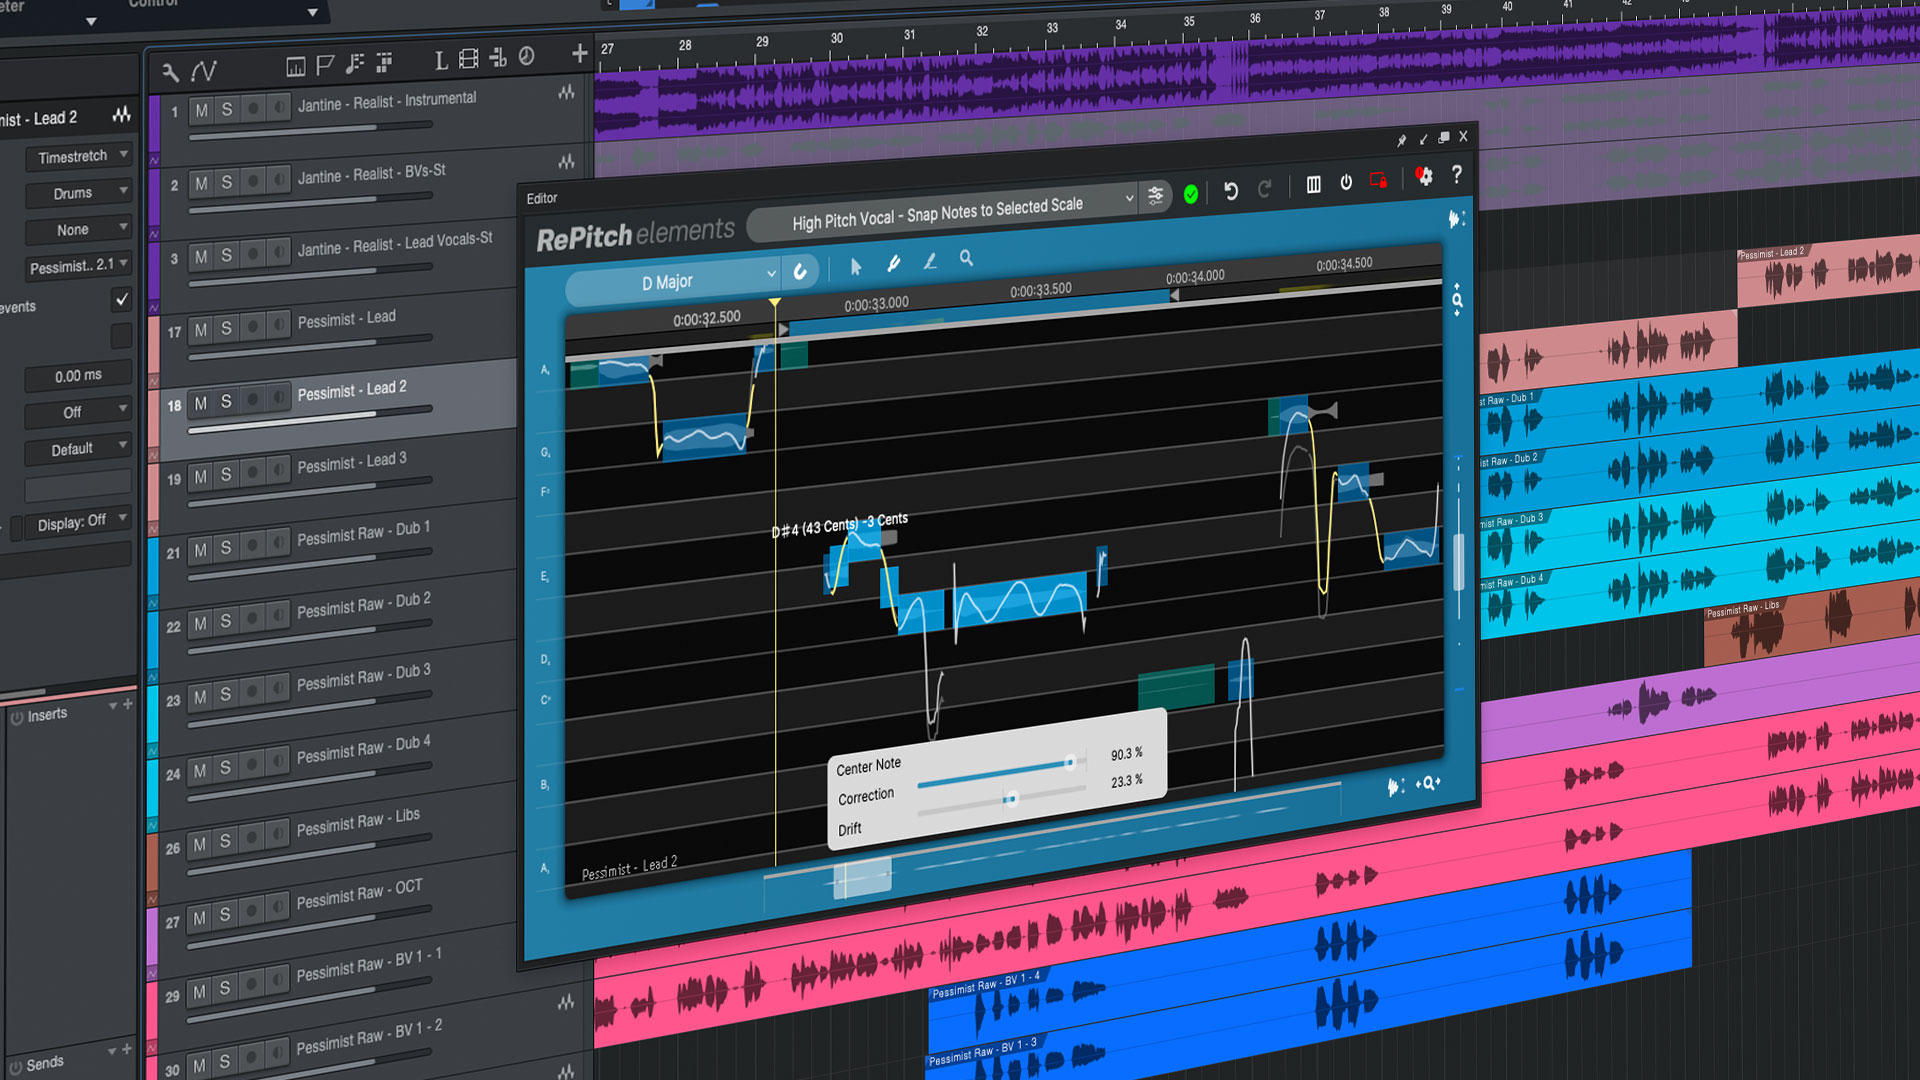Solo the Jantine - Realist - Instrumental track
Viewport: 1920px width, 1080px height.
(x=226, y=110)
